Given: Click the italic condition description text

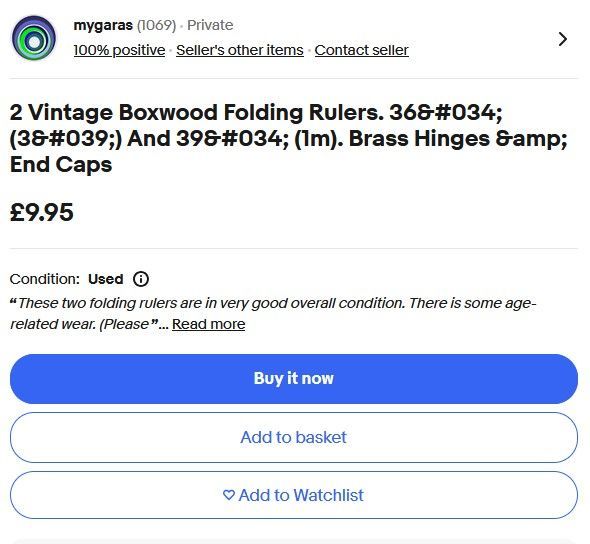Looking at the screenshot, I should click(273, 313).
